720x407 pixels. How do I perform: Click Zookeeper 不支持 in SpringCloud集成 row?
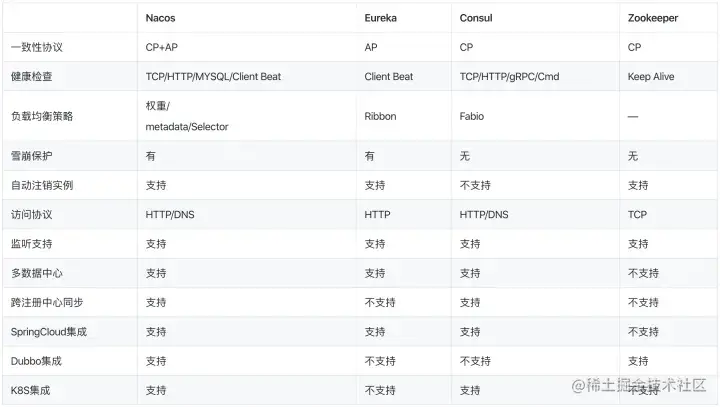click(643, 332)
